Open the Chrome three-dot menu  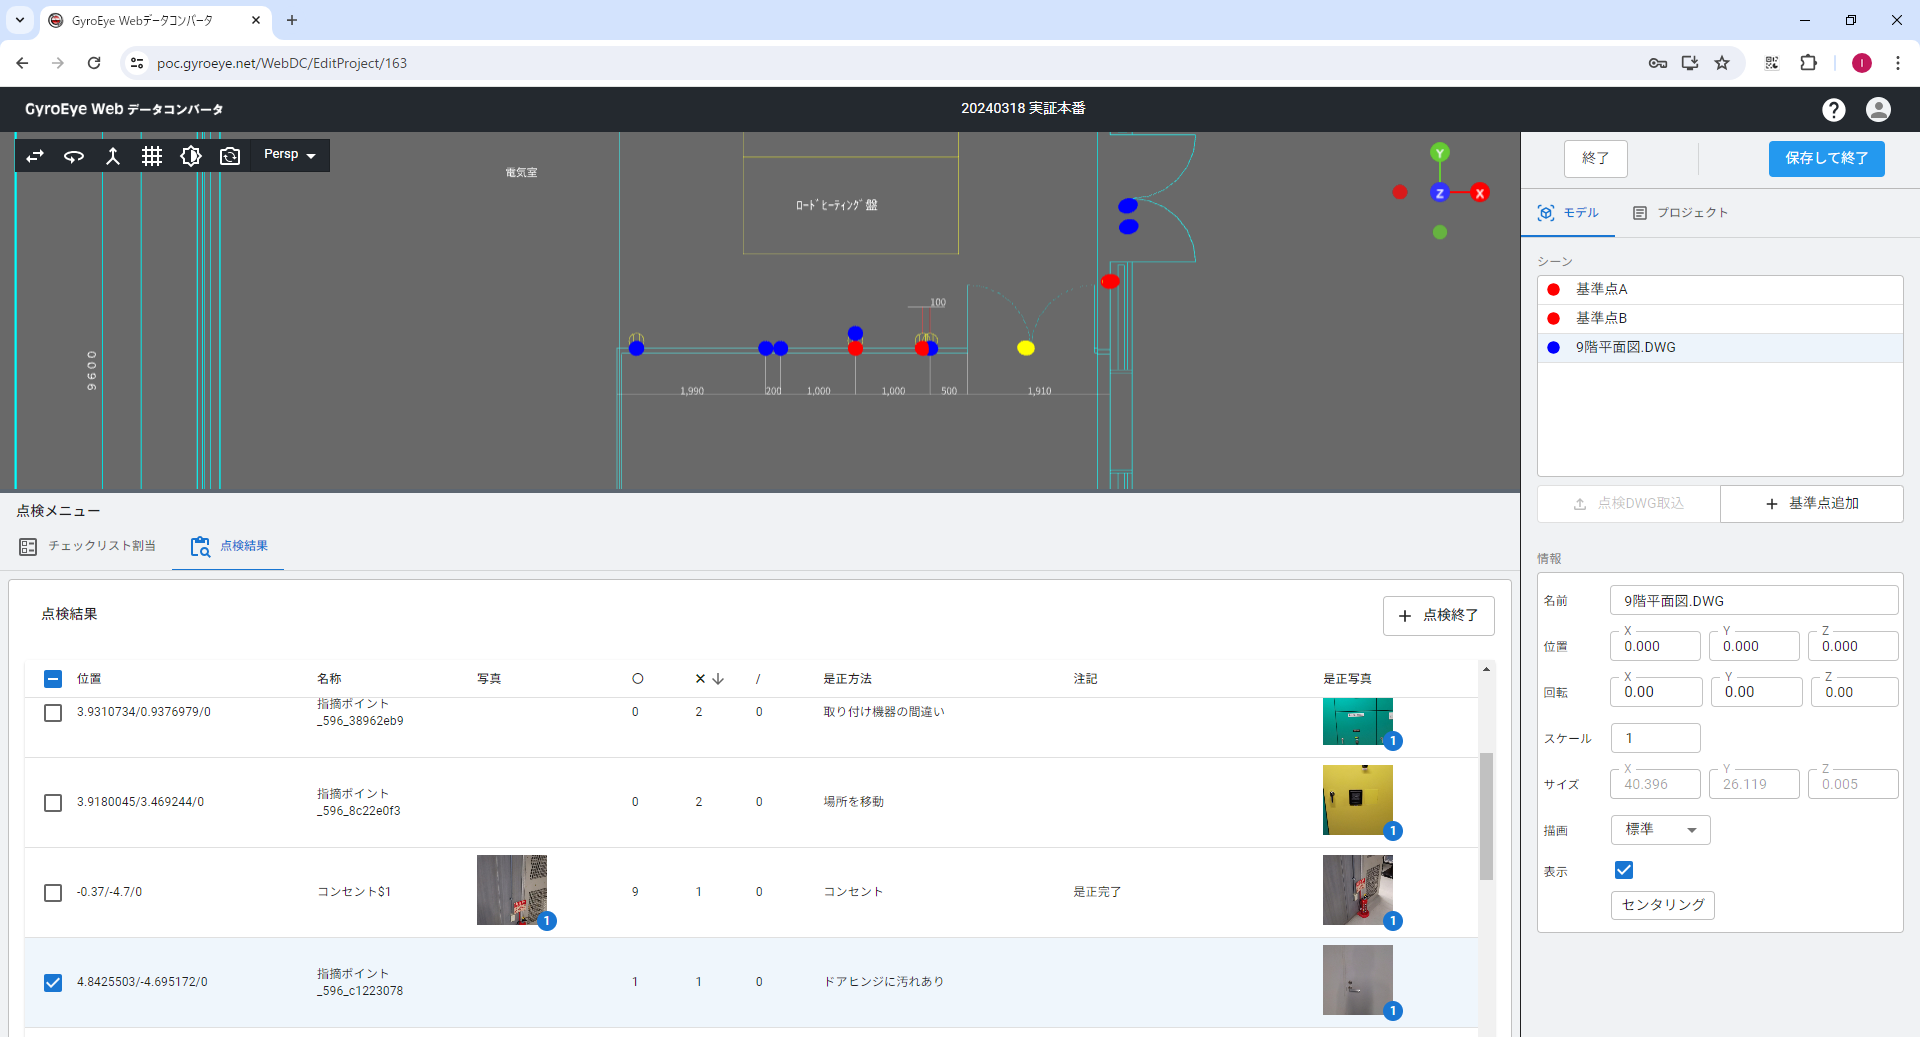click(1898, 63)
